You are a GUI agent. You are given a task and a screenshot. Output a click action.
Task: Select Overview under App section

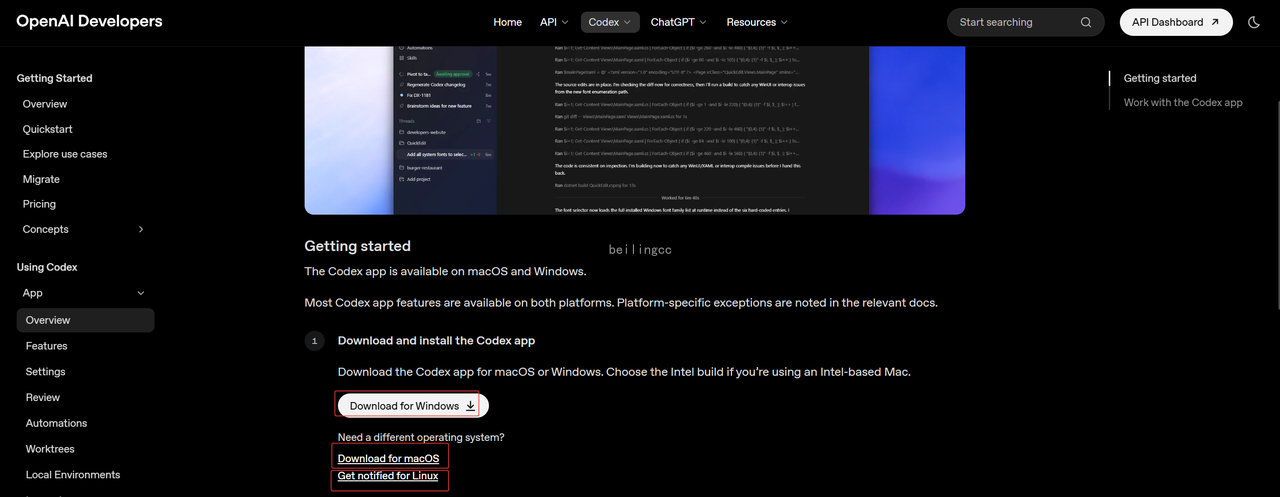[85, 320]
